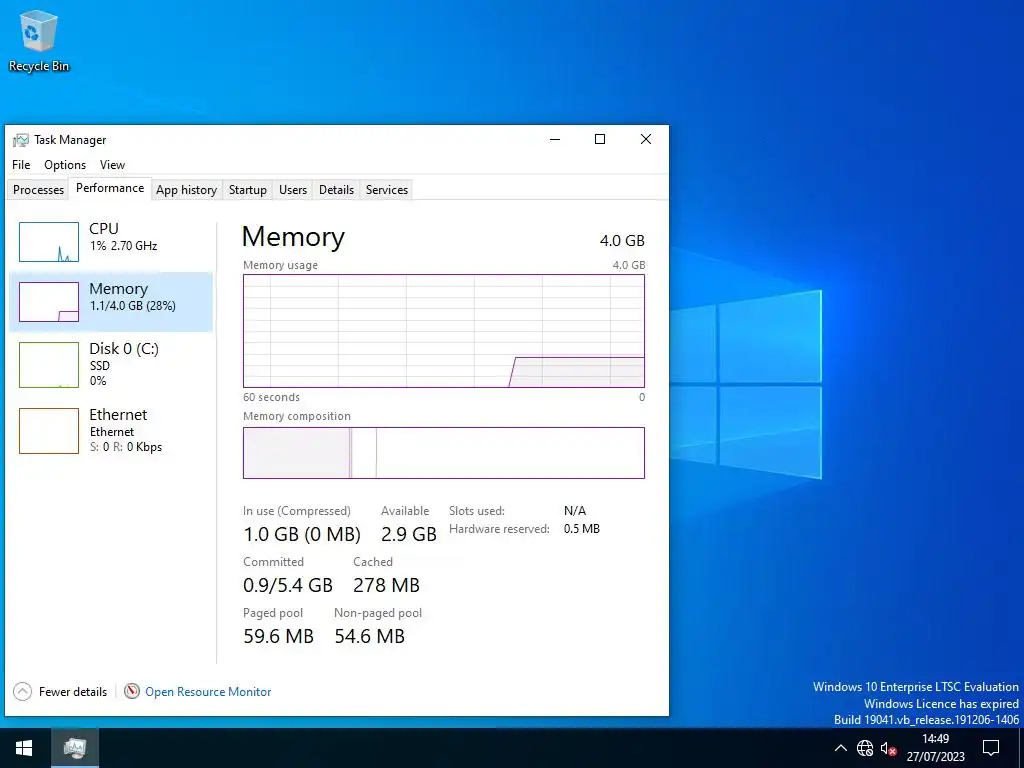Screen dimensions: 1024x768
Task: Open the View menu
Action: click(112, 165)
